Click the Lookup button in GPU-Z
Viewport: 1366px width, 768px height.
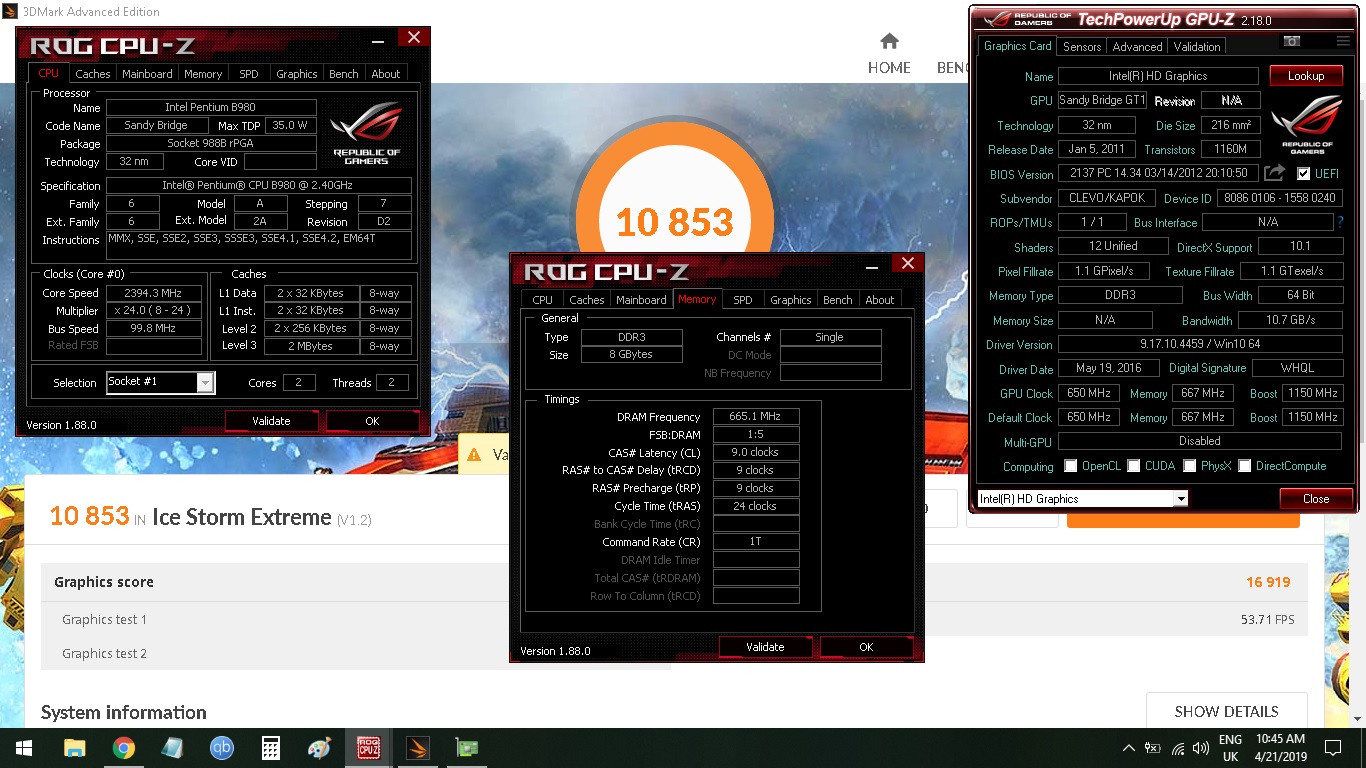point(1306,76)
